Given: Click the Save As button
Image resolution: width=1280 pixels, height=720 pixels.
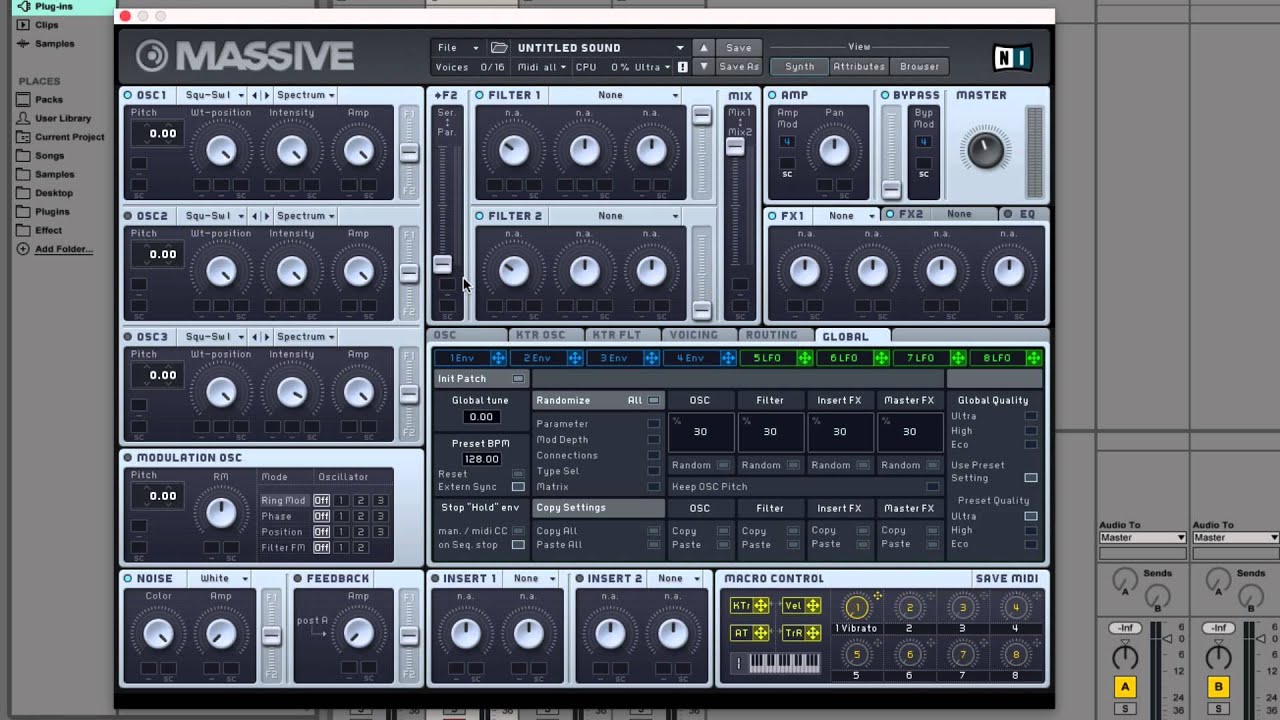Looking at the screenshot, I should pos(739,66).
